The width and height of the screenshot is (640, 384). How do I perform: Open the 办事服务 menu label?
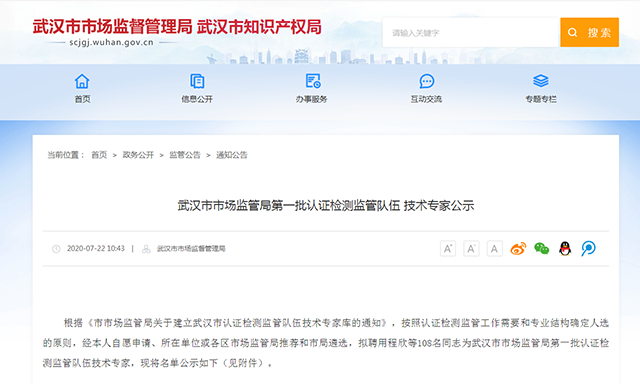point(312,99)
